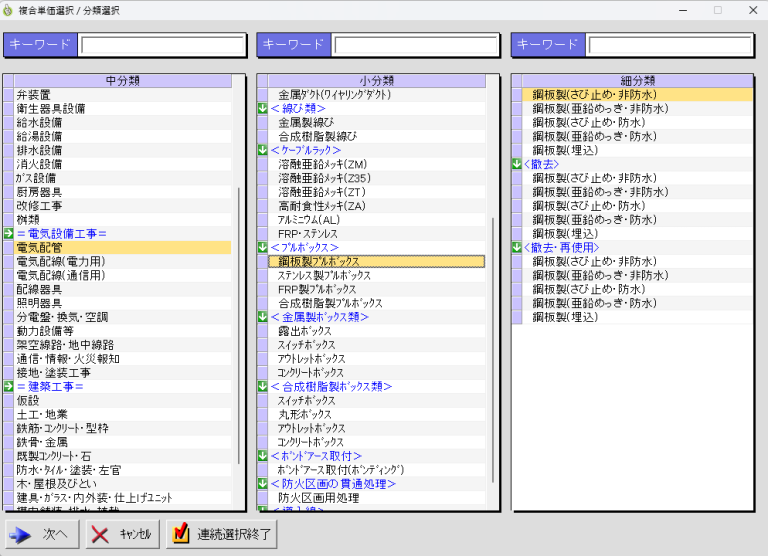Click the red X icon on キャンセル button
This screenshot has height=556, width=768.
pyautogui.click(x=100, y=534)
